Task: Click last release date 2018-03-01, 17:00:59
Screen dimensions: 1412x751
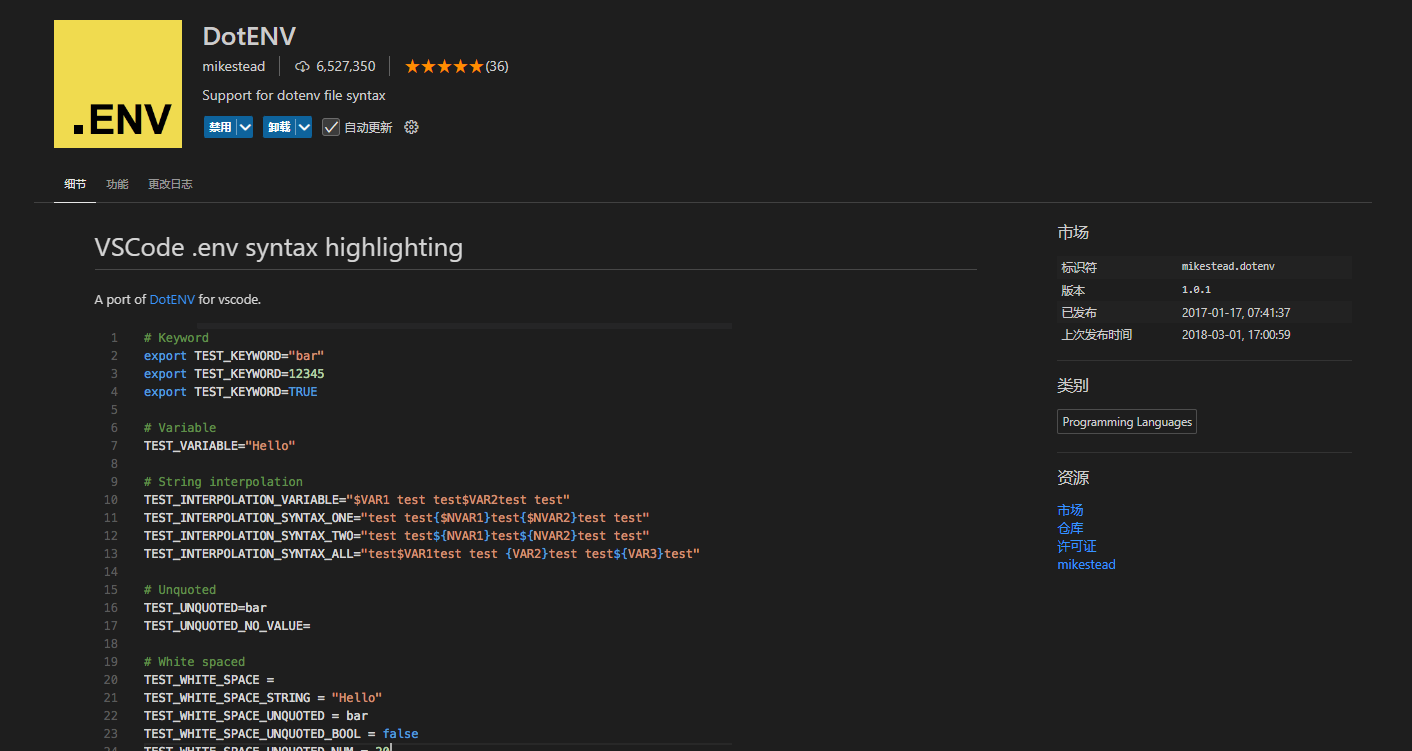Action: [x=1236, y=335]
